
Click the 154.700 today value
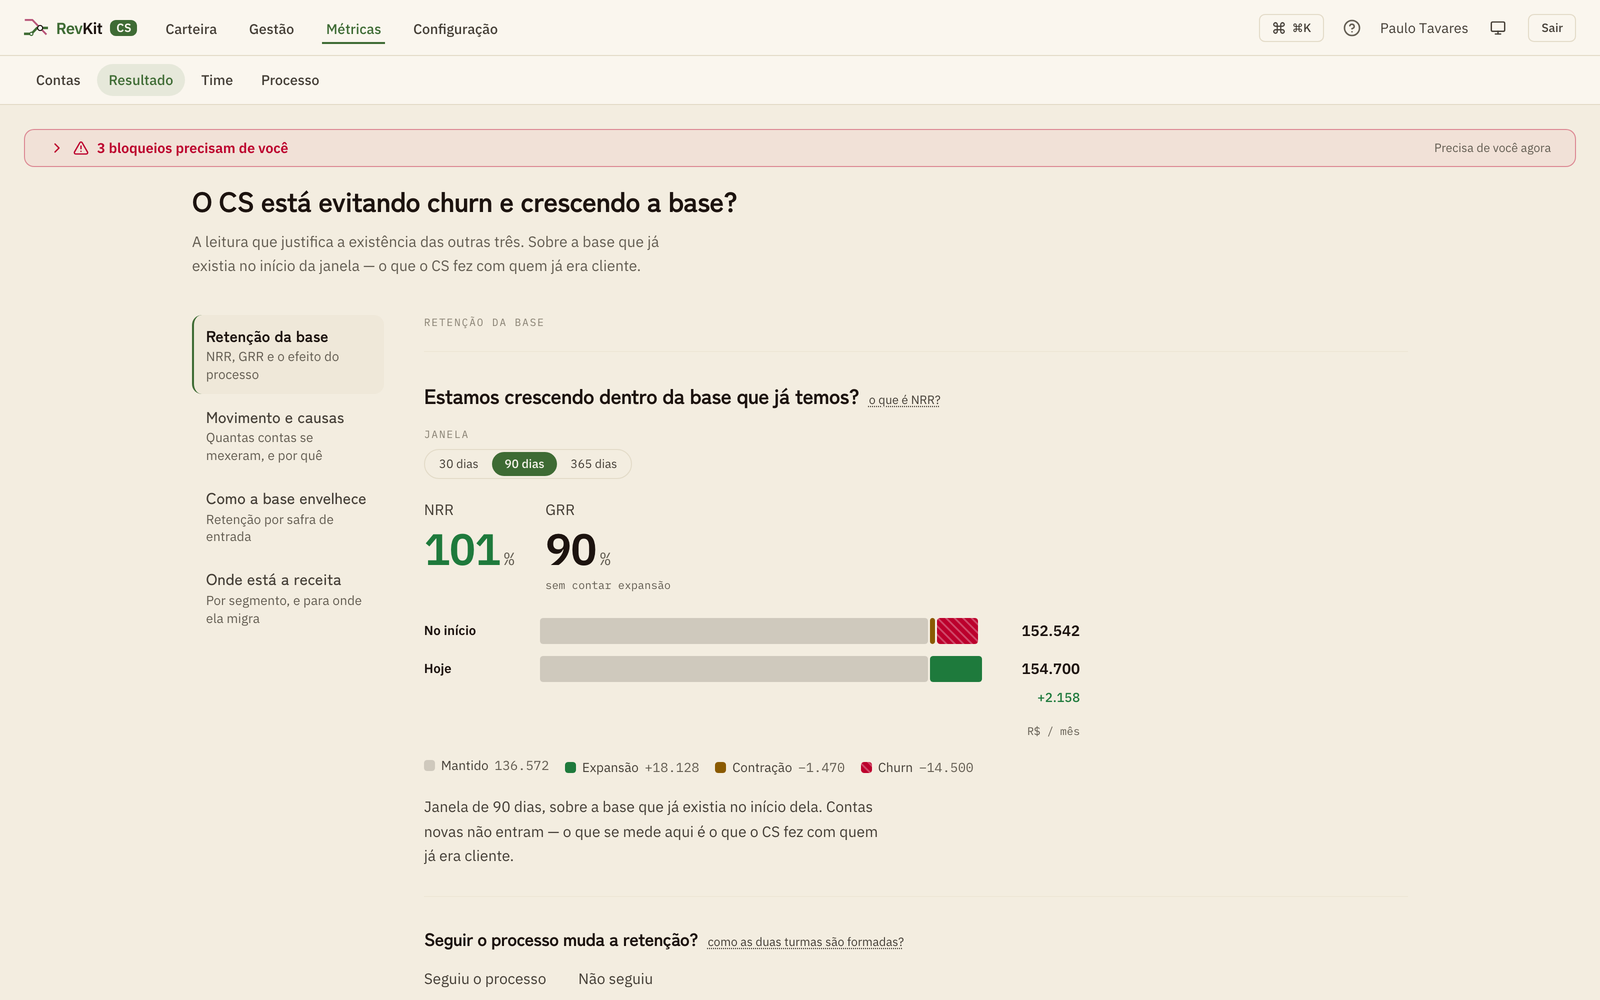(1050, 669)
